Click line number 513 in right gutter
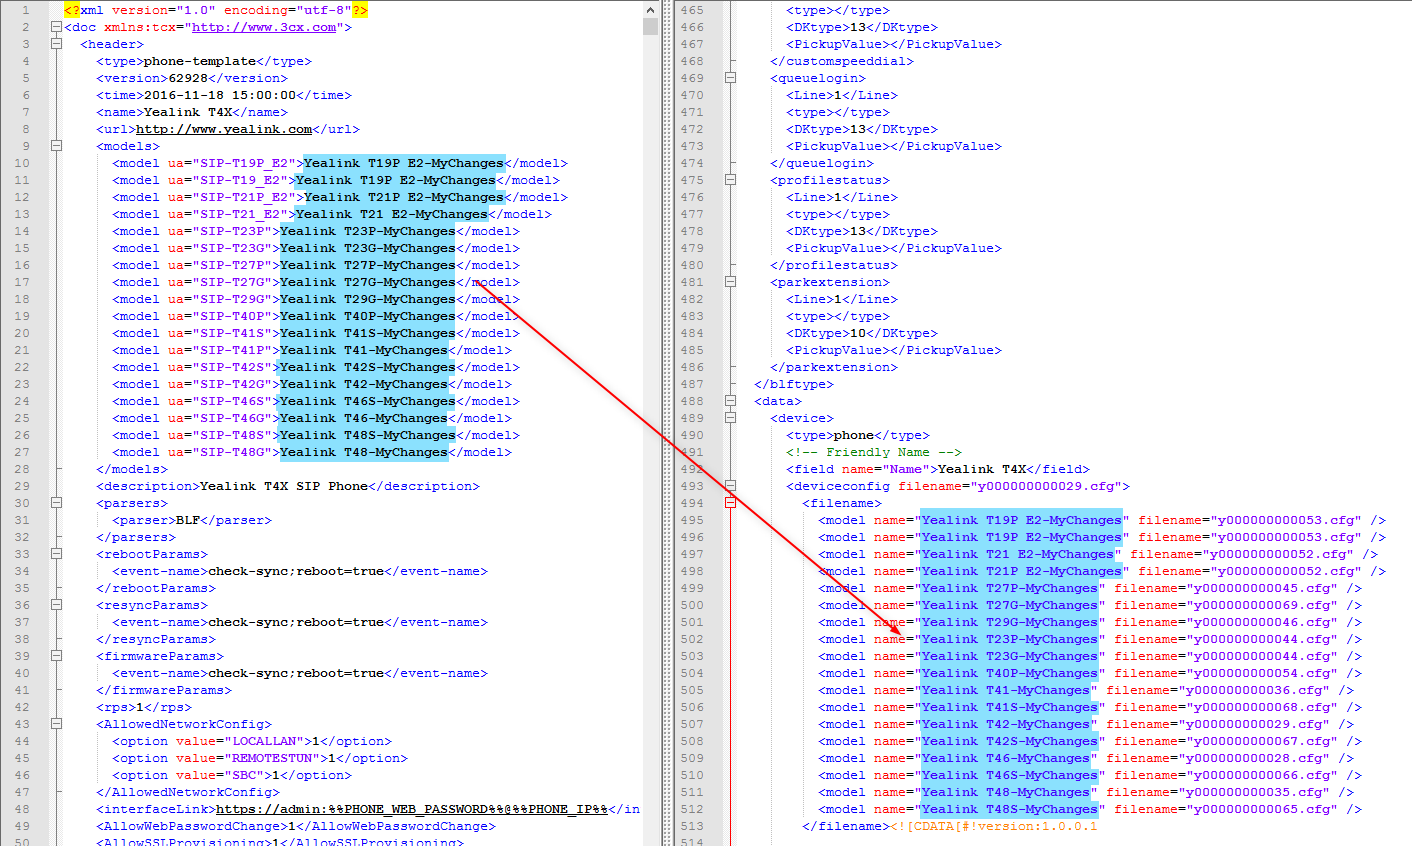The height and width of the screenshot is (846, 1412). coord(692,826)
